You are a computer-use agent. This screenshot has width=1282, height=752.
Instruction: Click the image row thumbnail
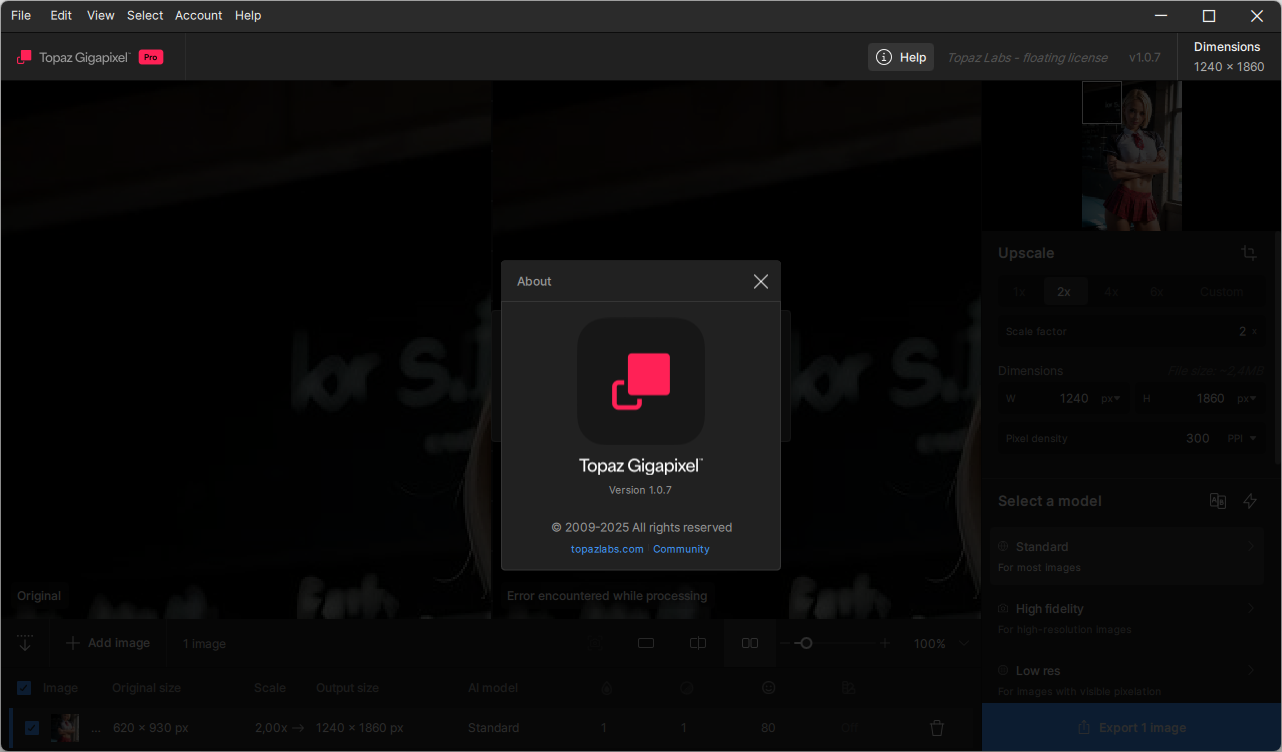[65, 728]
